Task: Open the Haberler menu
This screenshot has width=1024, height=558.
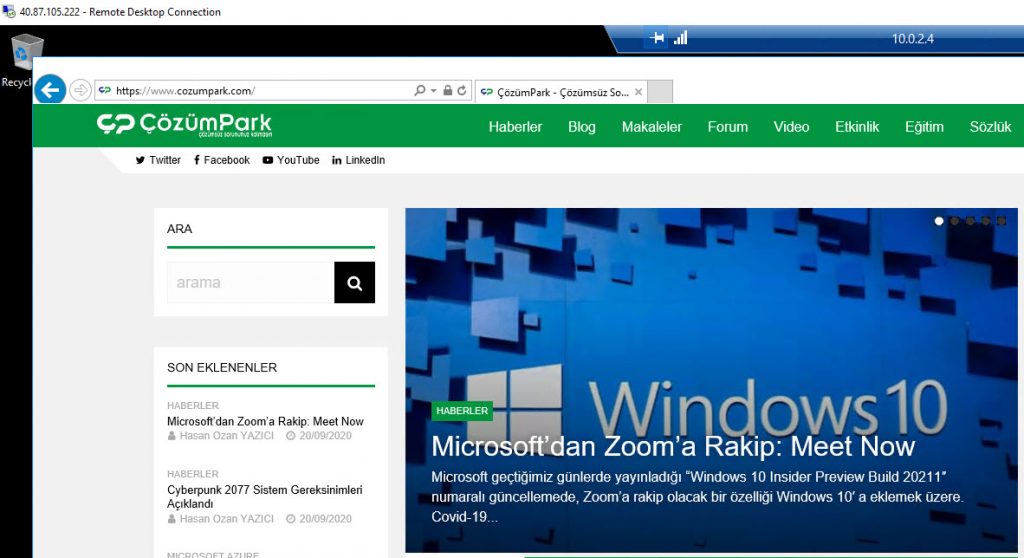Action: [515, 127]
